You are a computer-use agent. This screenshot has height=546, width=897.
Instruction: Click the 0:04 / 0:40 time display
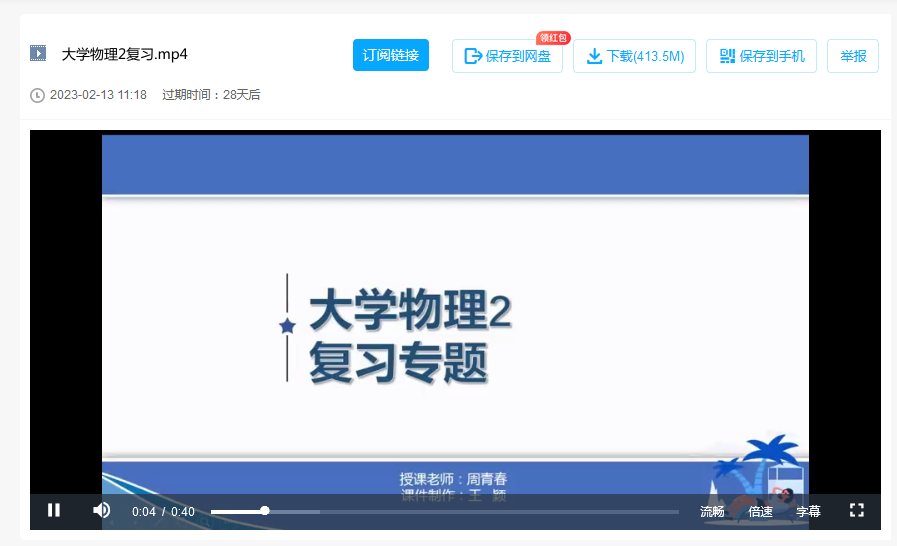pyautogui.click(x=163, y=511)
